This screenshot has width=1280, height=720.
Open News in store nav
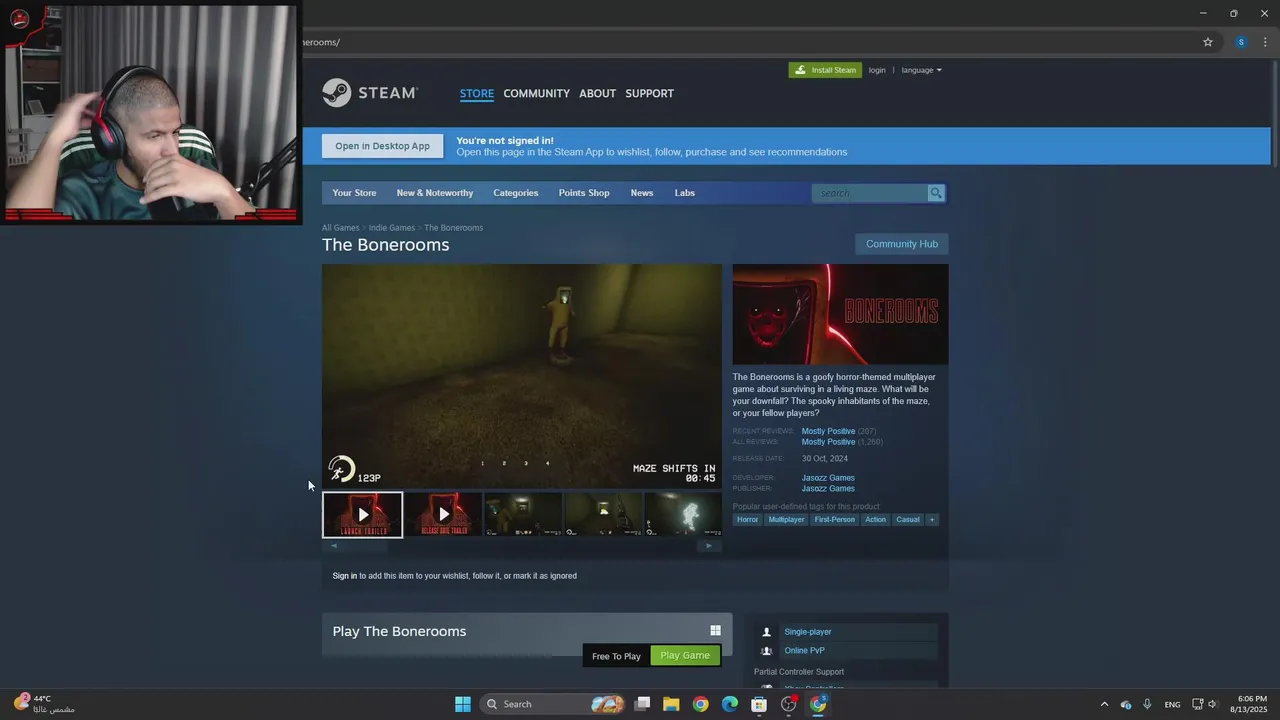pos(642,193)
